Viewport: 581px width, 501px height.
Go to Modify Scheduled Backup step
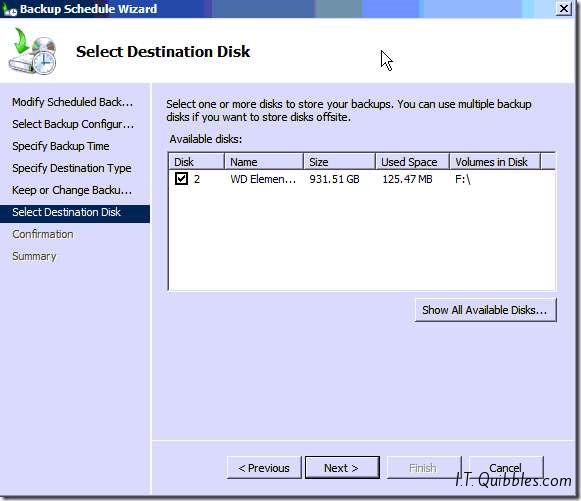(x=72, y=102)
